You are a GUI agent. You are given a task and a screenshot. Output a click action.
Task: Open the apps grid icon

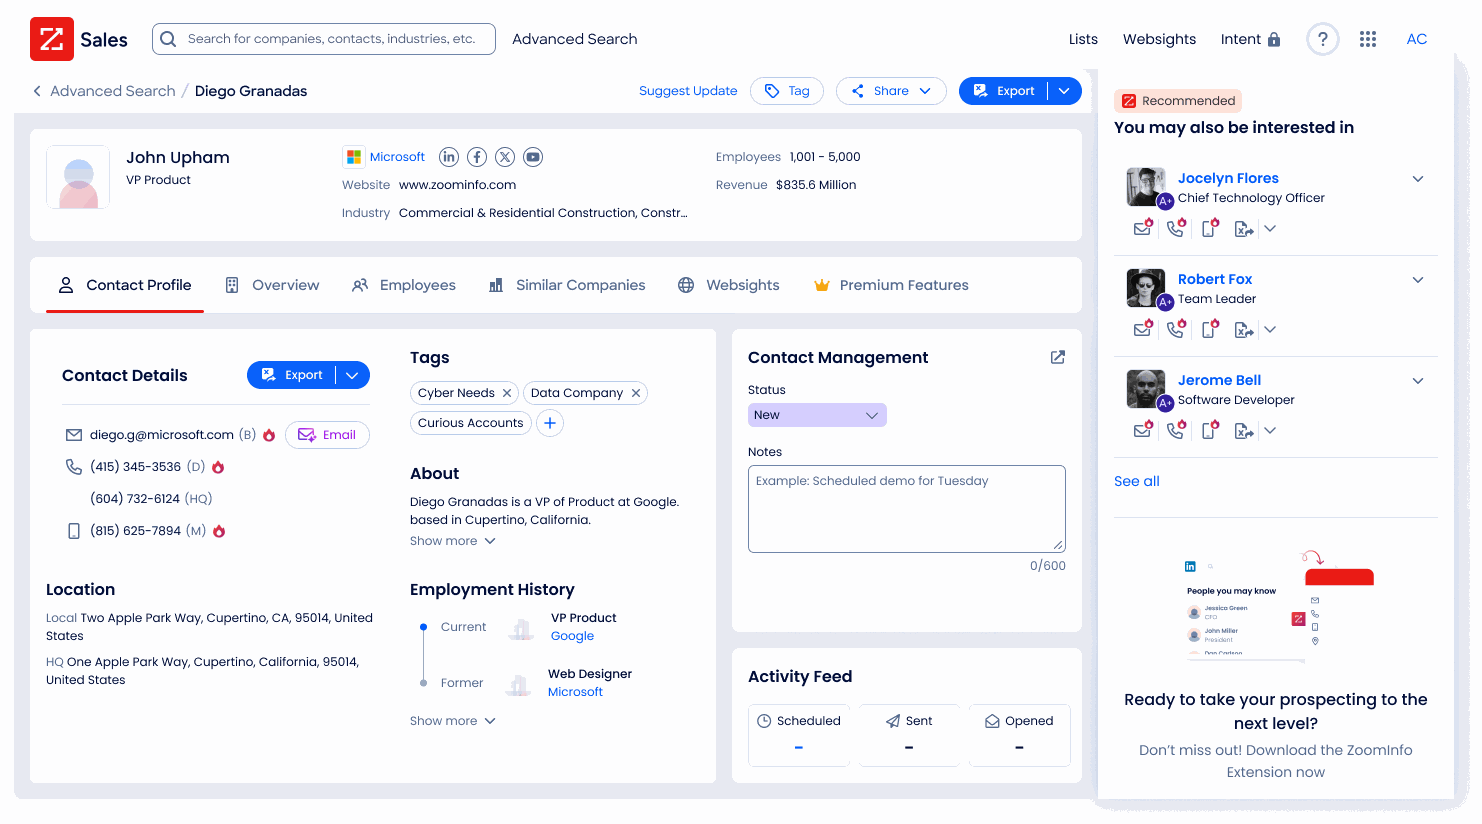click(1368, 39)
